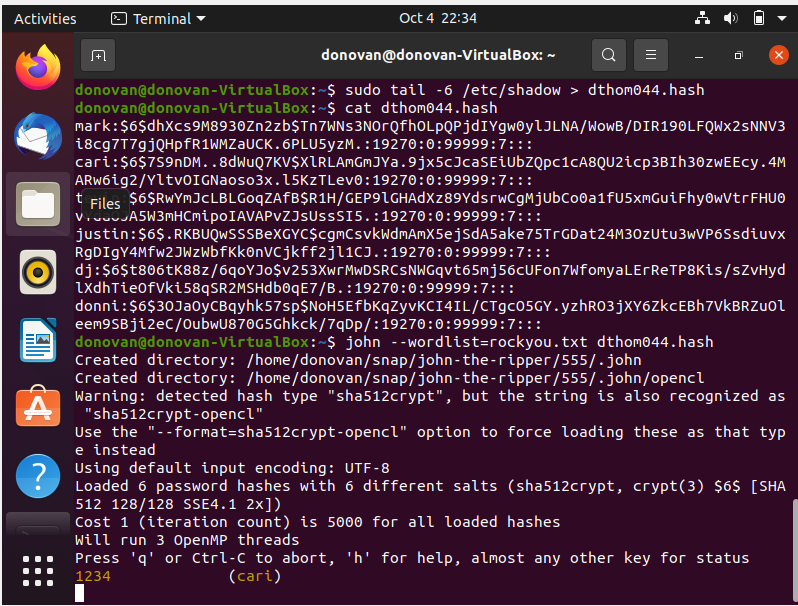Click the Files tooltip label
Image resolution: width=798 pixels, height=606 pixels.
(105, 204)
